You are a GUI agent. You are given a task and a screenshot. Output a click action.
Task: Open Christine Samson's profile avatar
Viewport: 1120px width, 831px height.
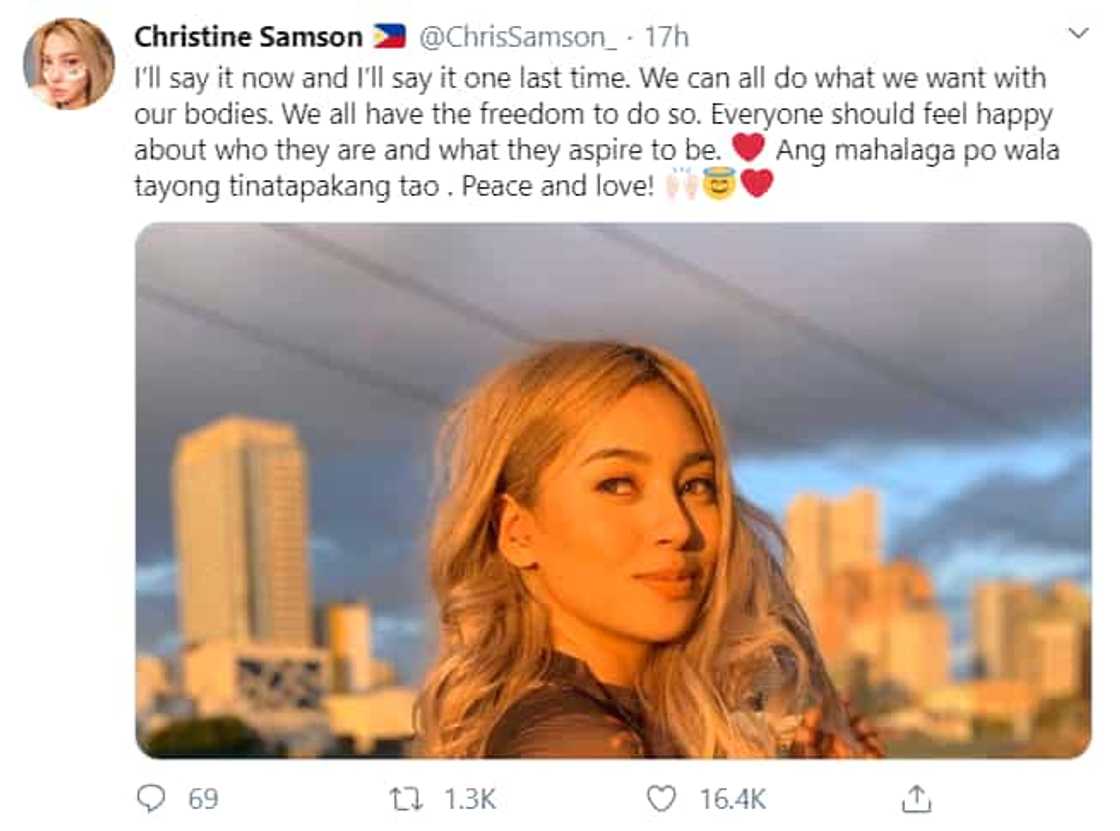pos(69,62)
